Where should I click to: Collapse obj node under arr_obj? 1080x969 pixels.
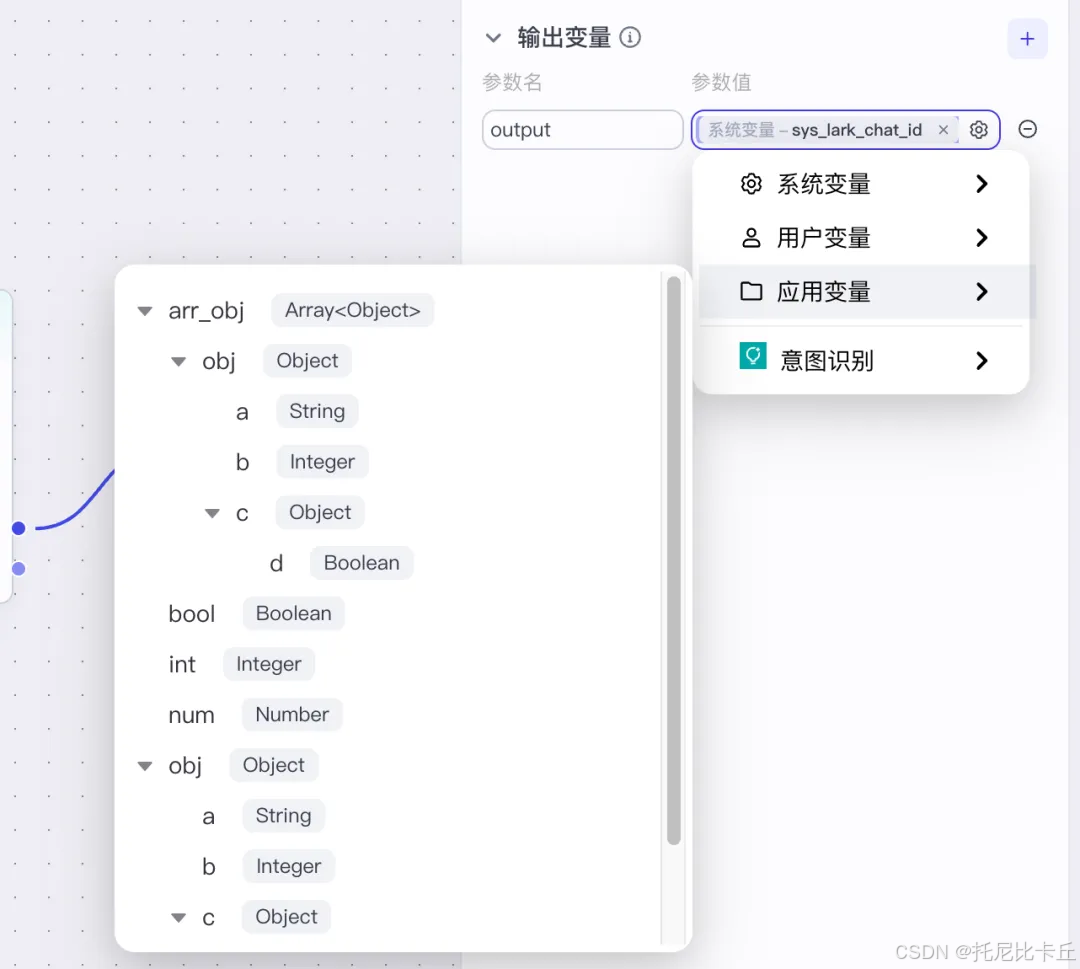(x=178, y=362)
